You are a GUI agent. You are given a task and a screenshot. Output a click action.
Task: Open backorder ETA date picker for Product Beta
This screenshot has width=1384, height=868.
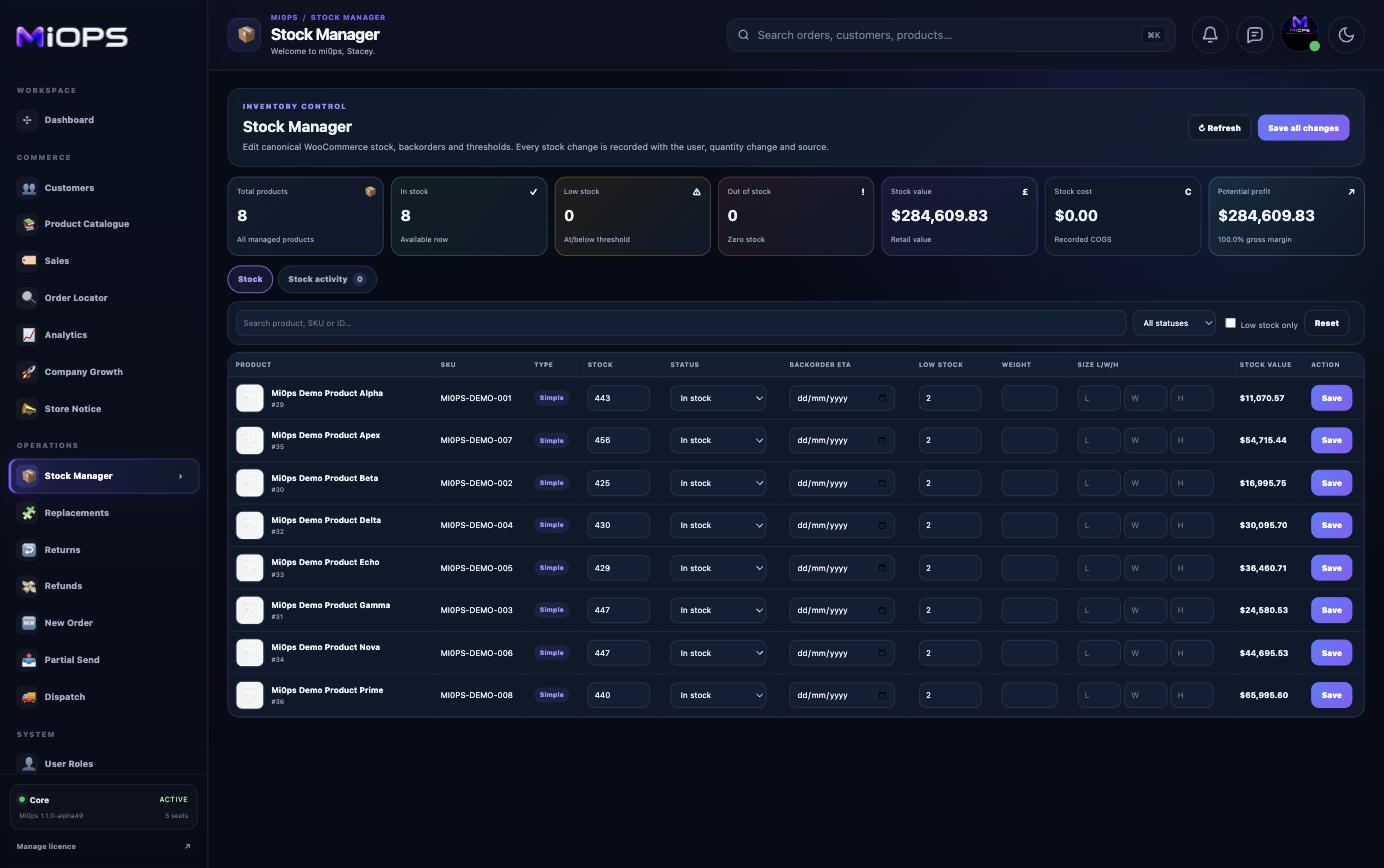pyautogui.click(x=841, y=483)
